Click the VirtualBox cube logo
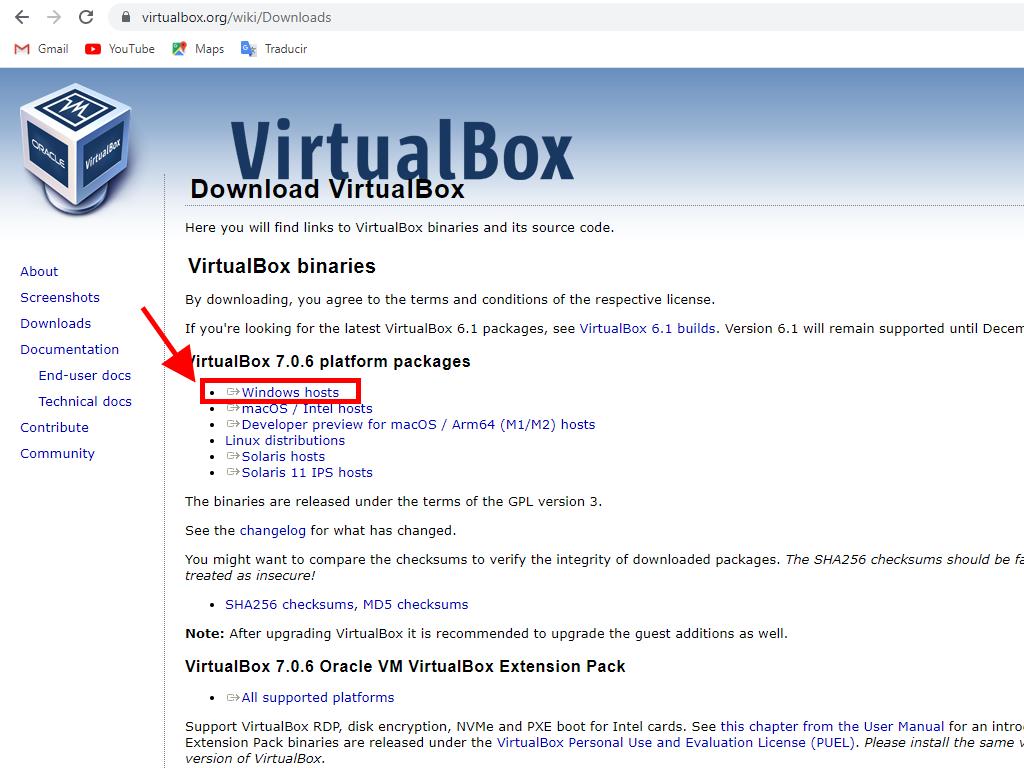 pyautogui.click(x=76, y=149)
